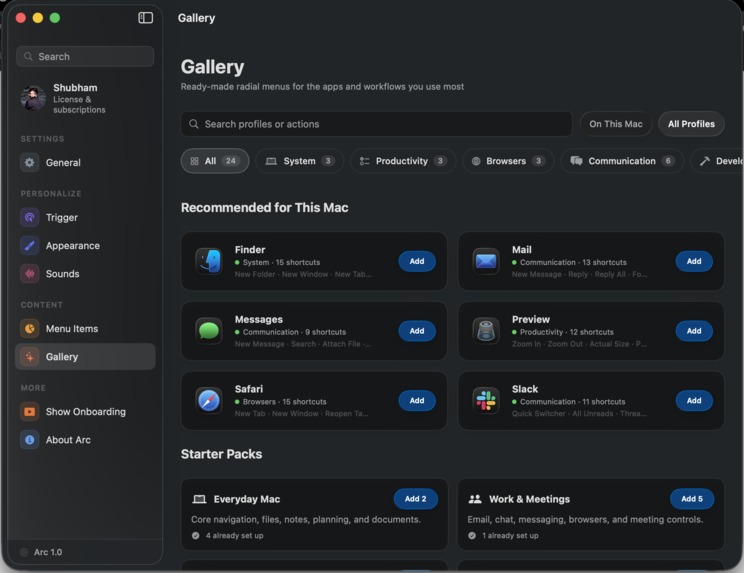Click 'Productivity · 12 shortcuts' text

[x=567, y=332]
